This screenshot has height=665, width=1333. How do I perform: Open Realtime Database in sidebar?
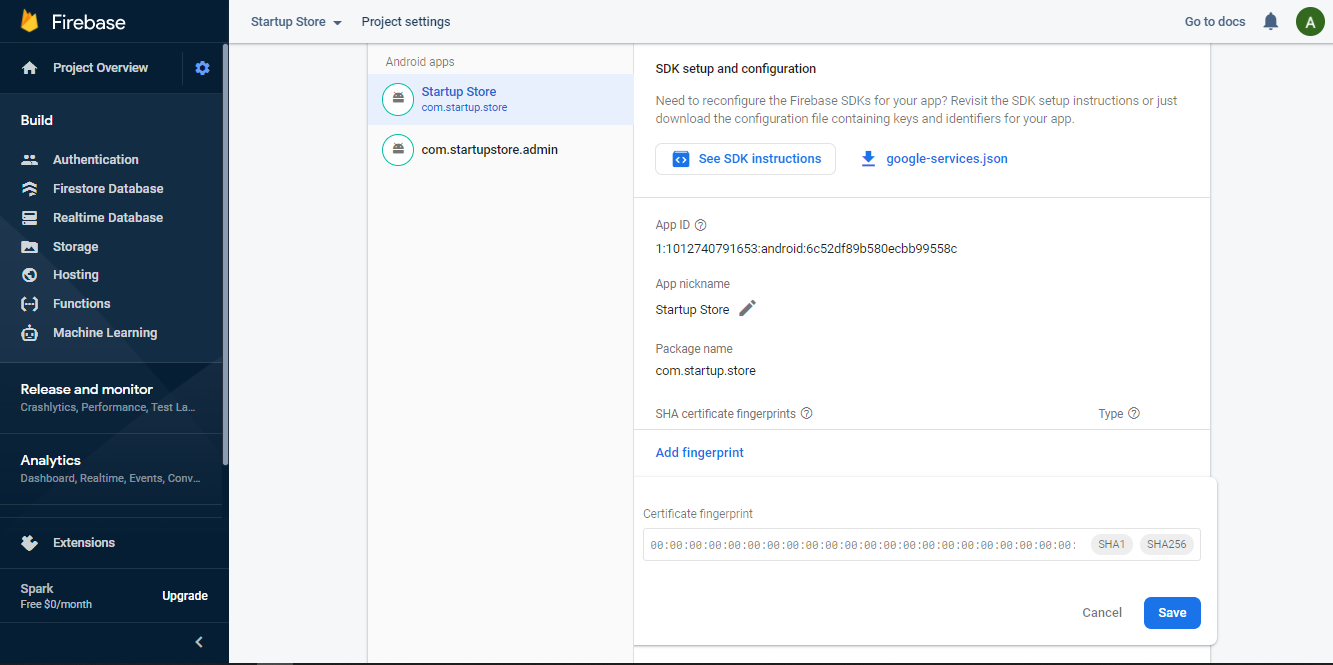[108, 217]
